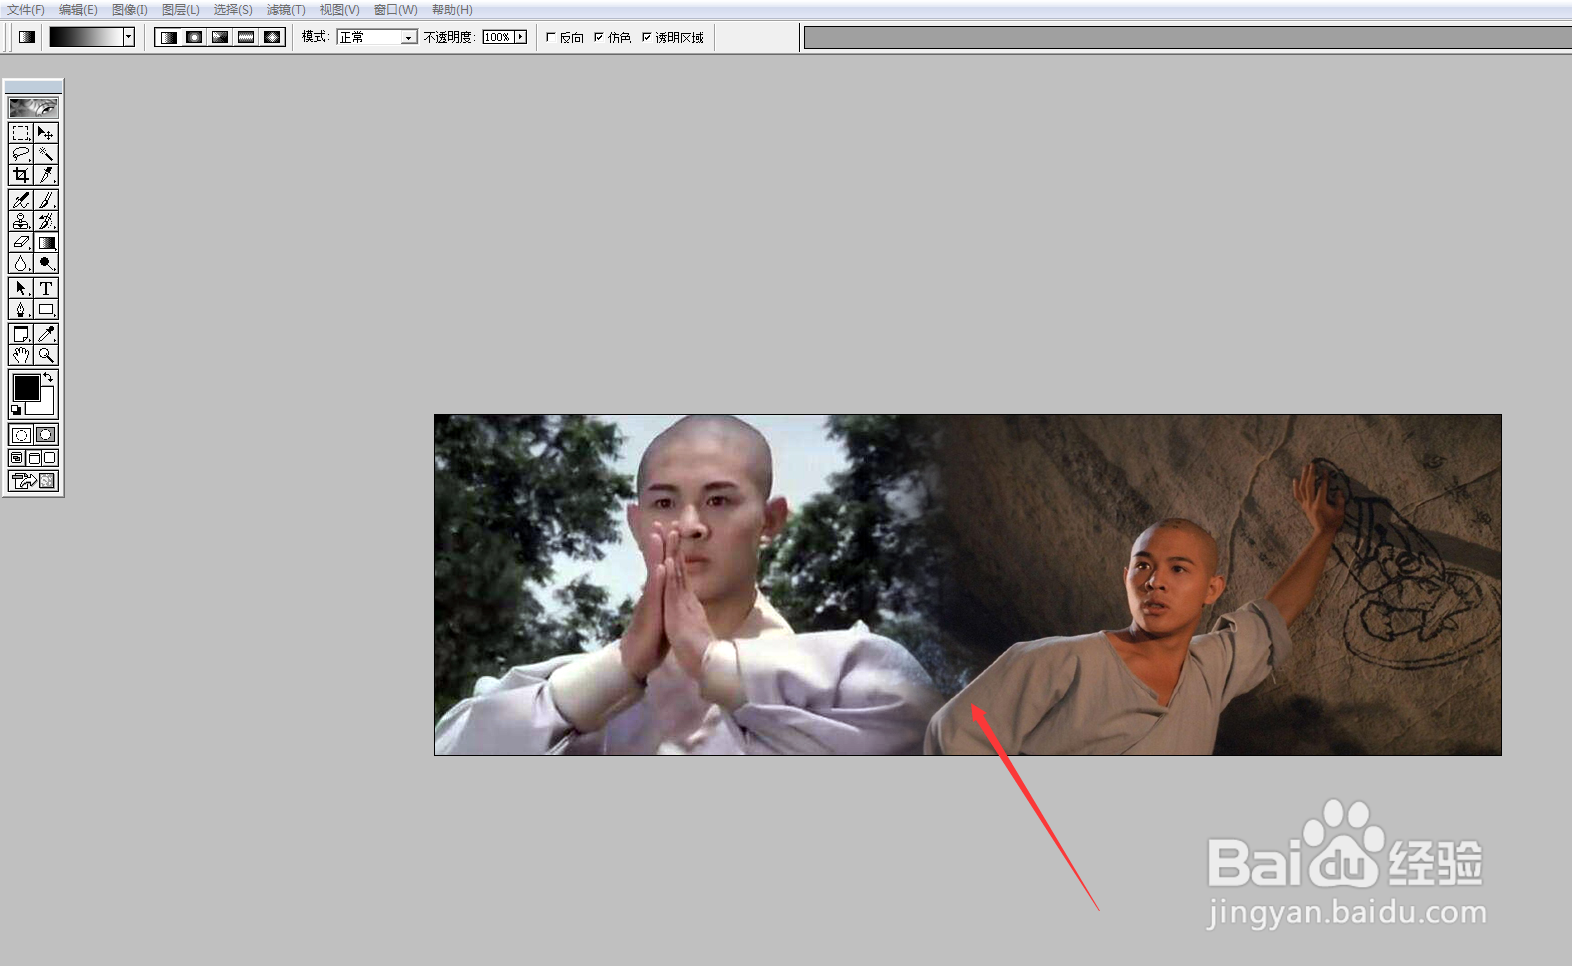The height and width of the screenshot is (966, 1572).
Task: Open the 图像(I) menu
Action: pos(130,10)
